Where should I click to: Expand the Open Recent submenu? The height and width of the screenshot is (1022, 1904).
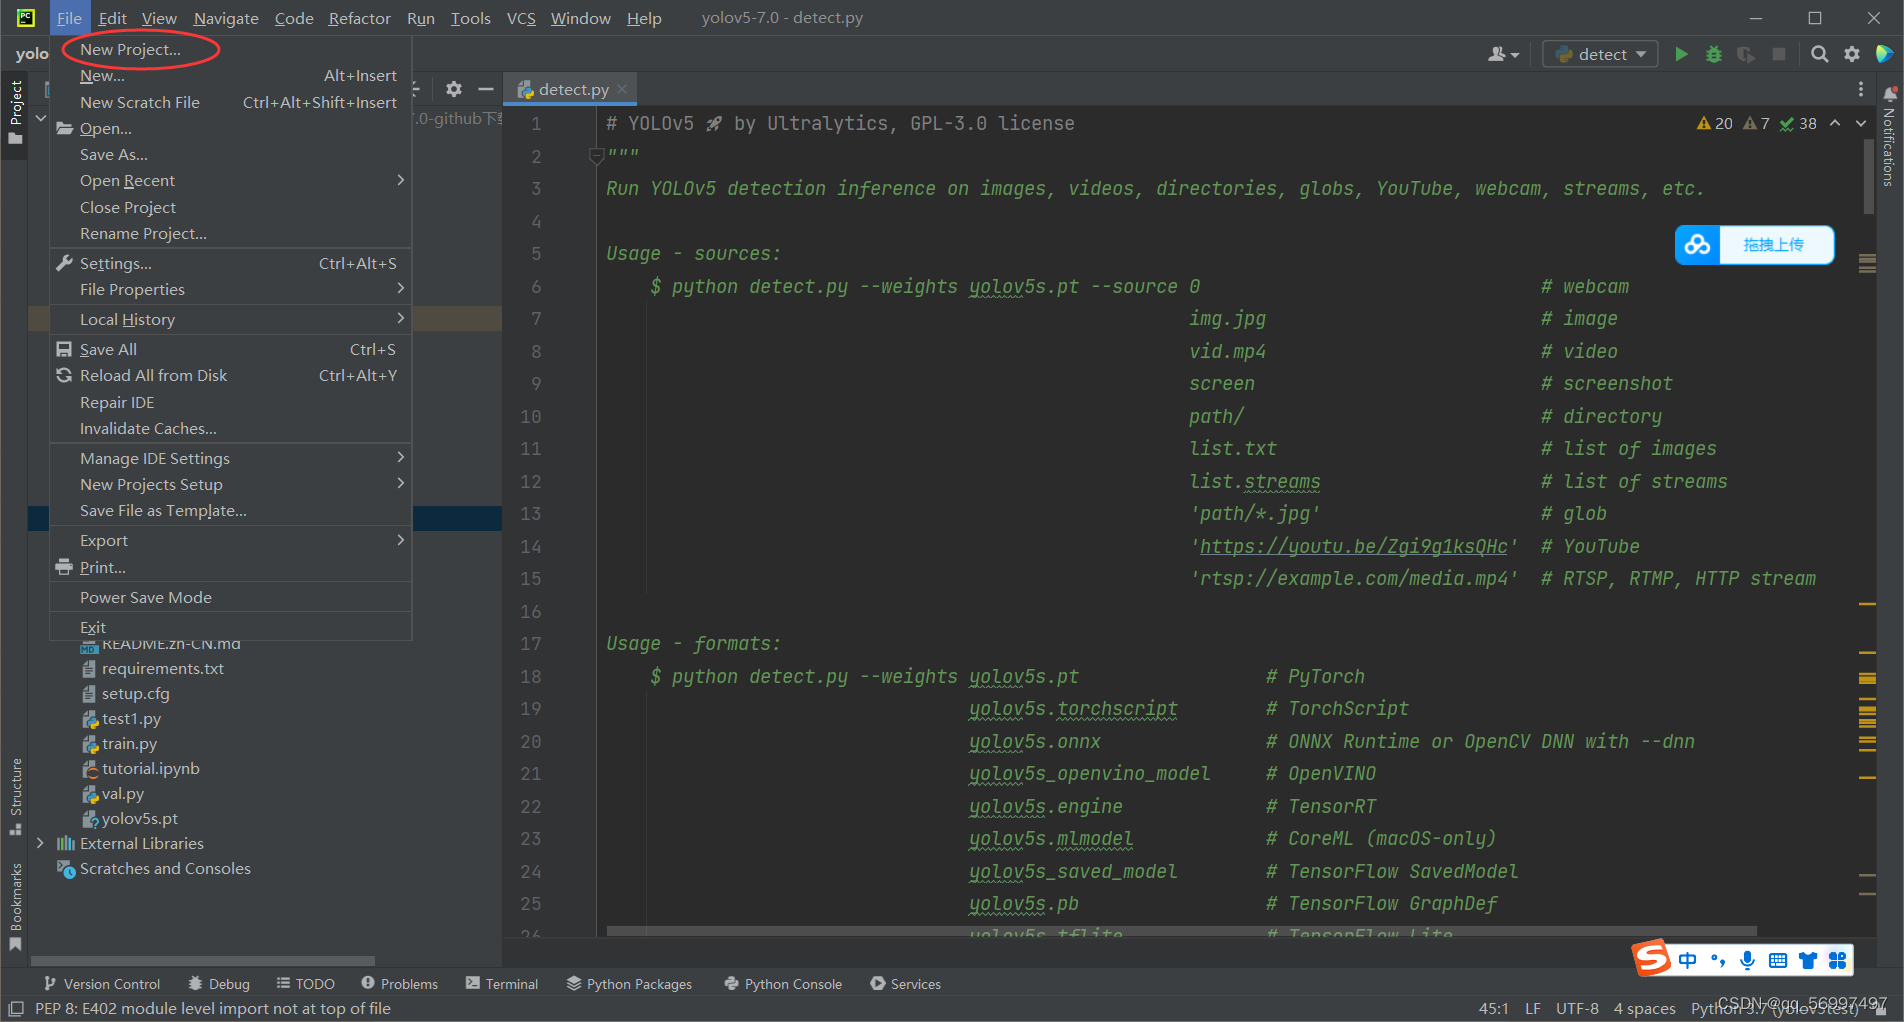(230, 180)
